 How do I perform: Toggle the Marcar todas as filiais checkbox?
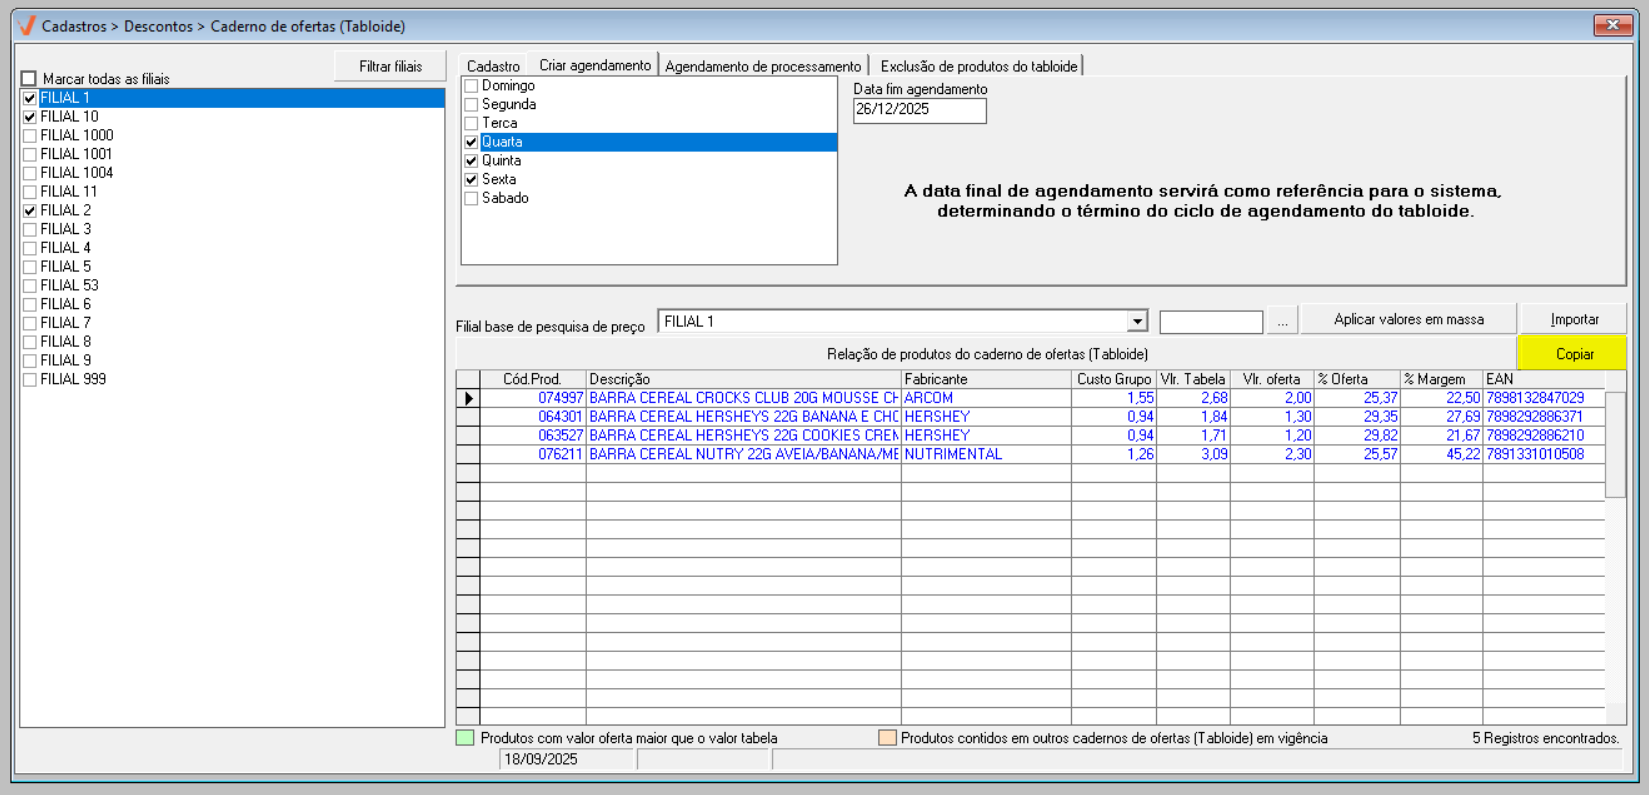[x=29, y=79]
